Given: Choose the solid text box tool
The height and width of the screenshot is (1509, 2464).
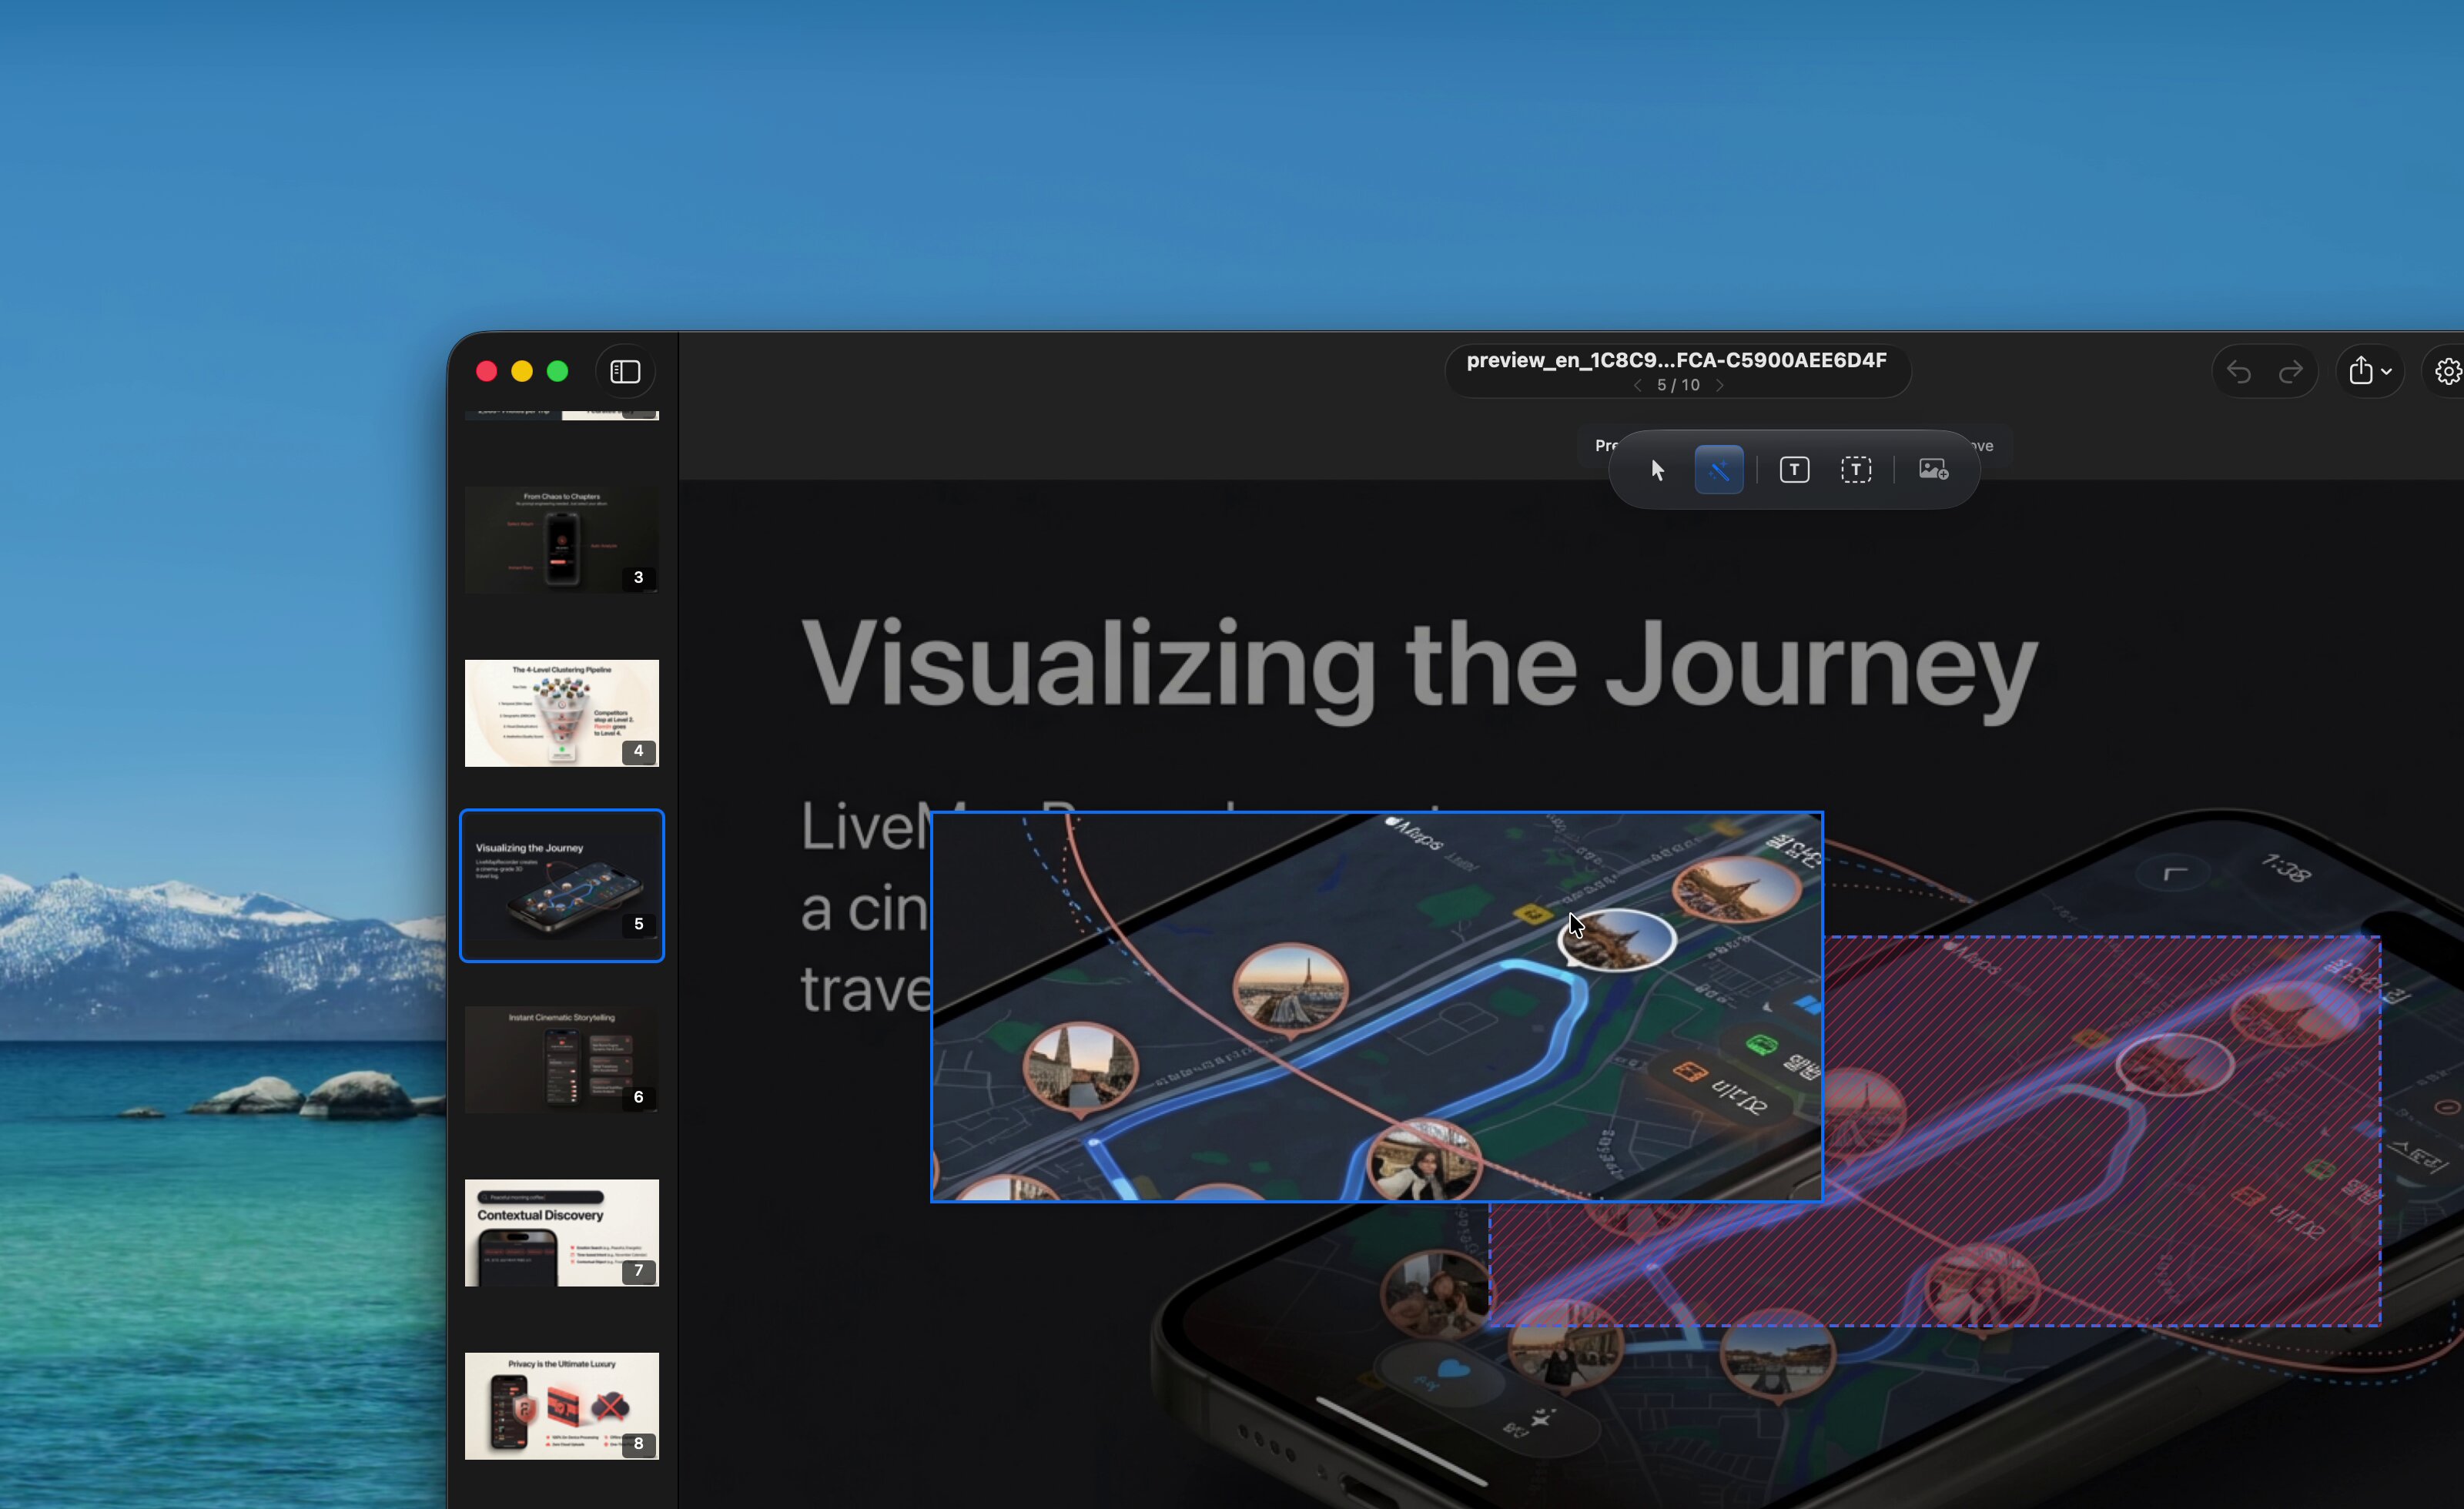Looking at the screenshot, I should 1794,470.
